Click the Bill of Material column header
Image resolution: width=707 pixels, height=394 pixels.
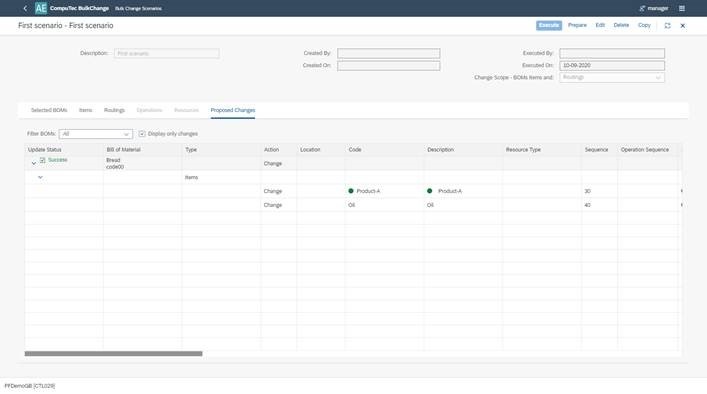(x=142, y=150)
